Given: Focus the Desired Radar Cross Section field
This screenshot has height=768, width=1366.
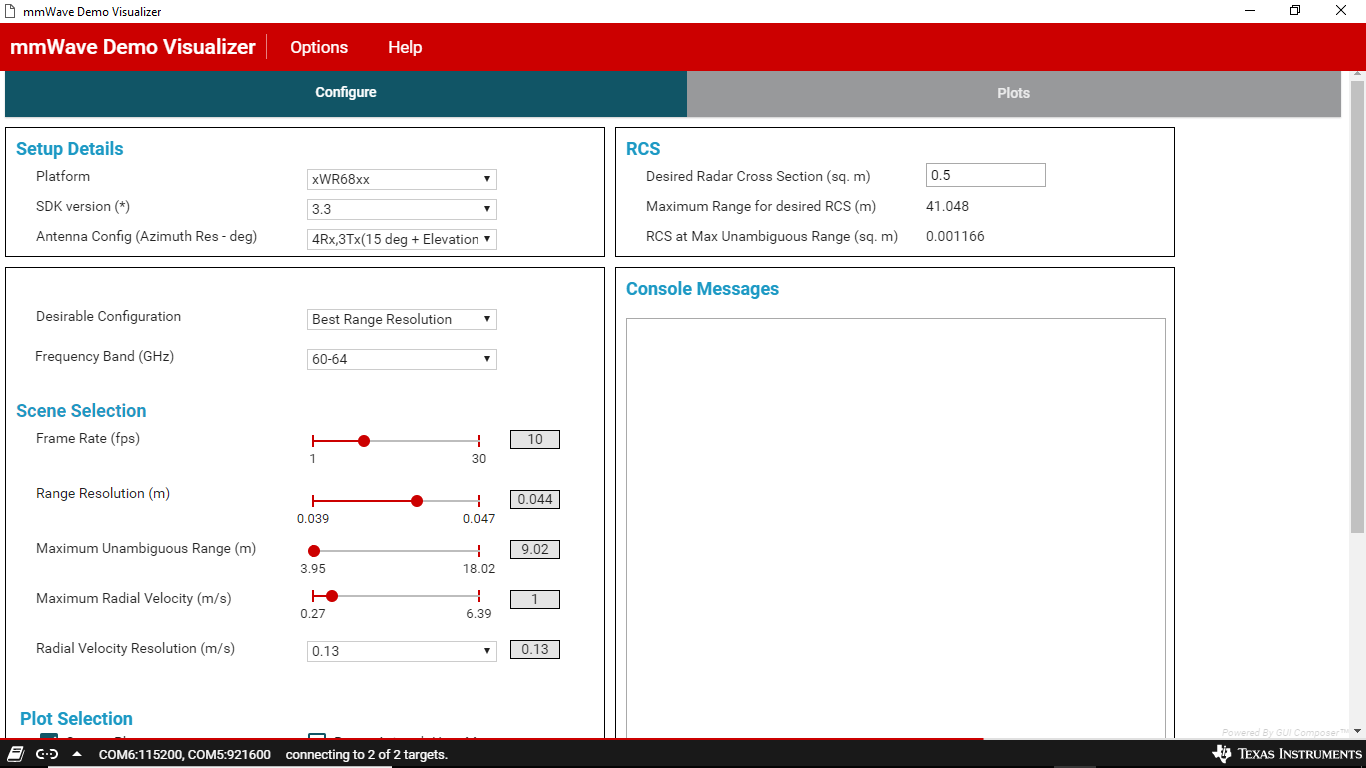Looking at the screenshot, I should [986, 175].
